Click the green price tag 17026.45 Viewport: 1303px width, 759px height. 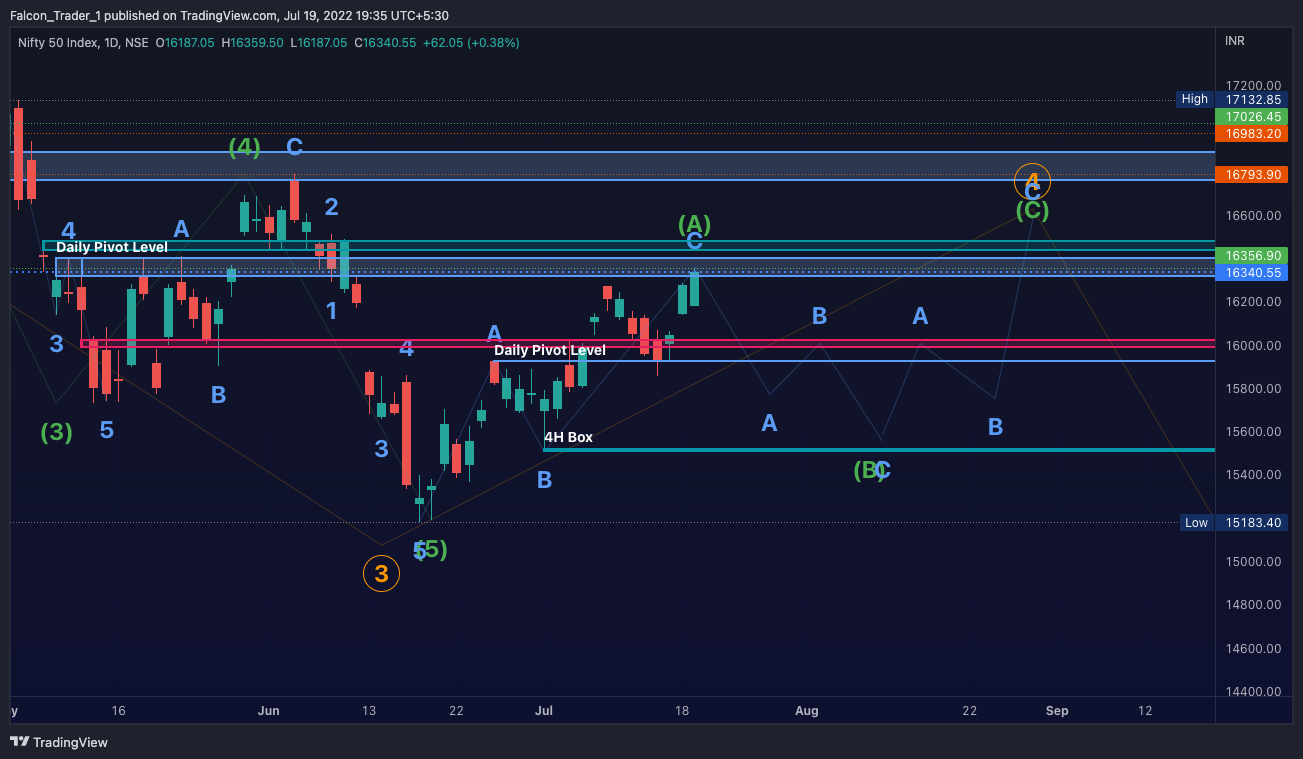pos(1253,117)
